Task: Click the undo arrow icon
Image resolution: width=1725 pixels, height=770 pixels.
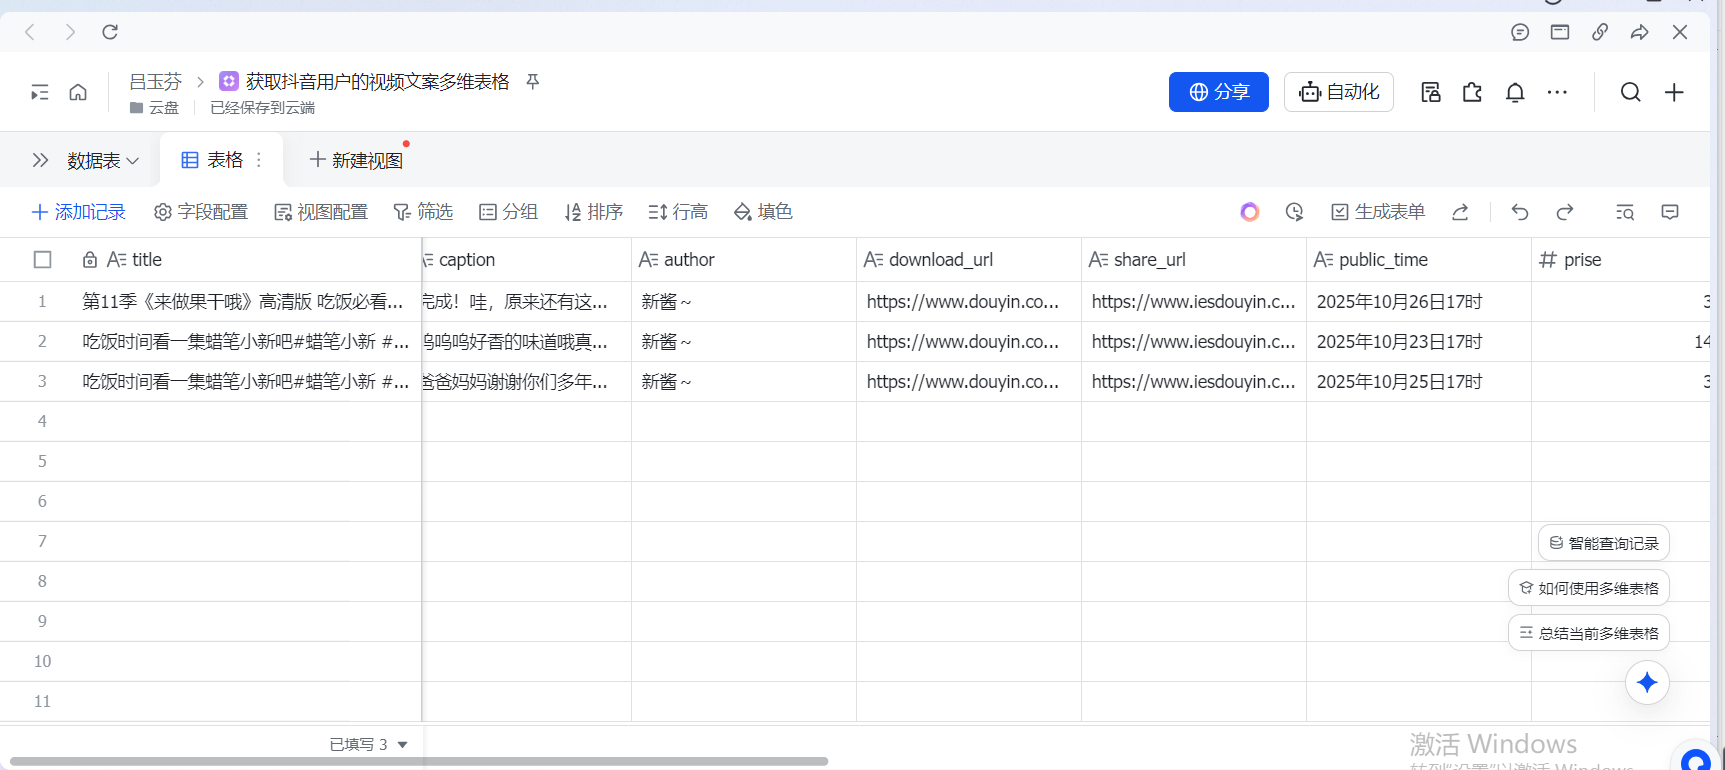Action: point(1520,212)
